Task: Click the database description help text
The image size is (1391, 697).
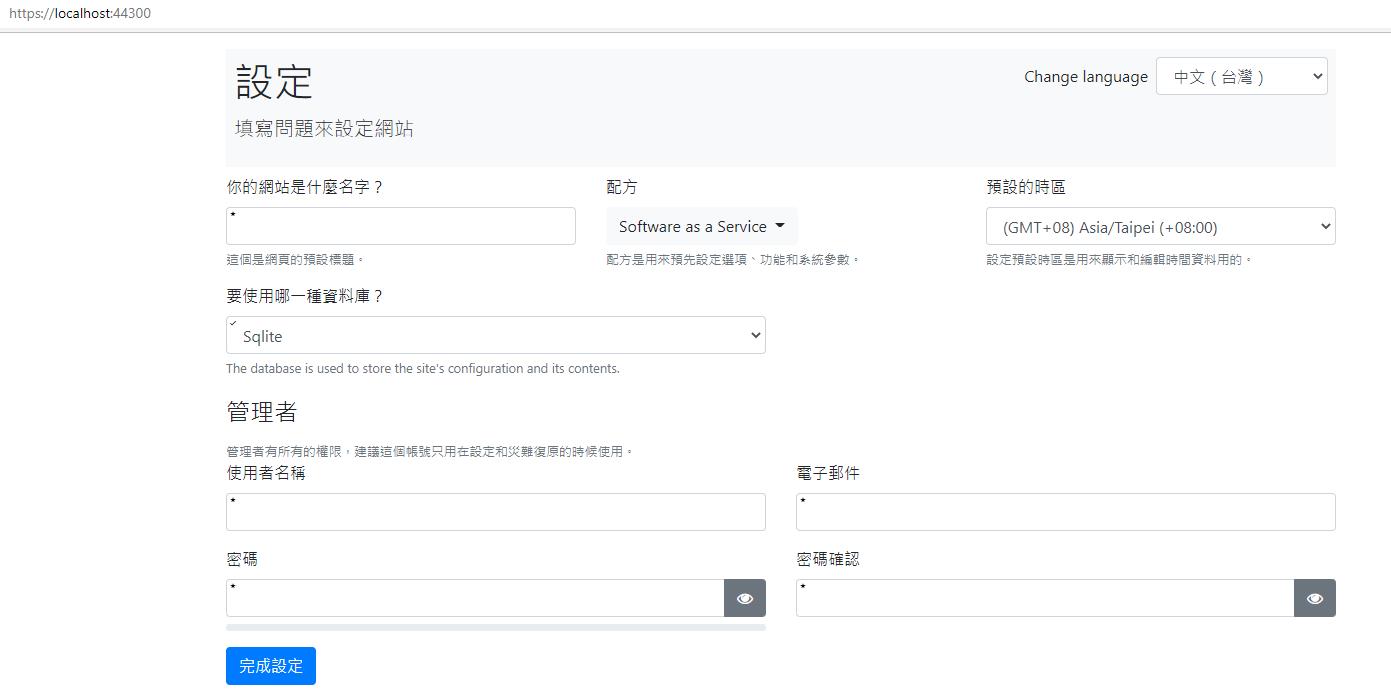Action: click(423, 368)
